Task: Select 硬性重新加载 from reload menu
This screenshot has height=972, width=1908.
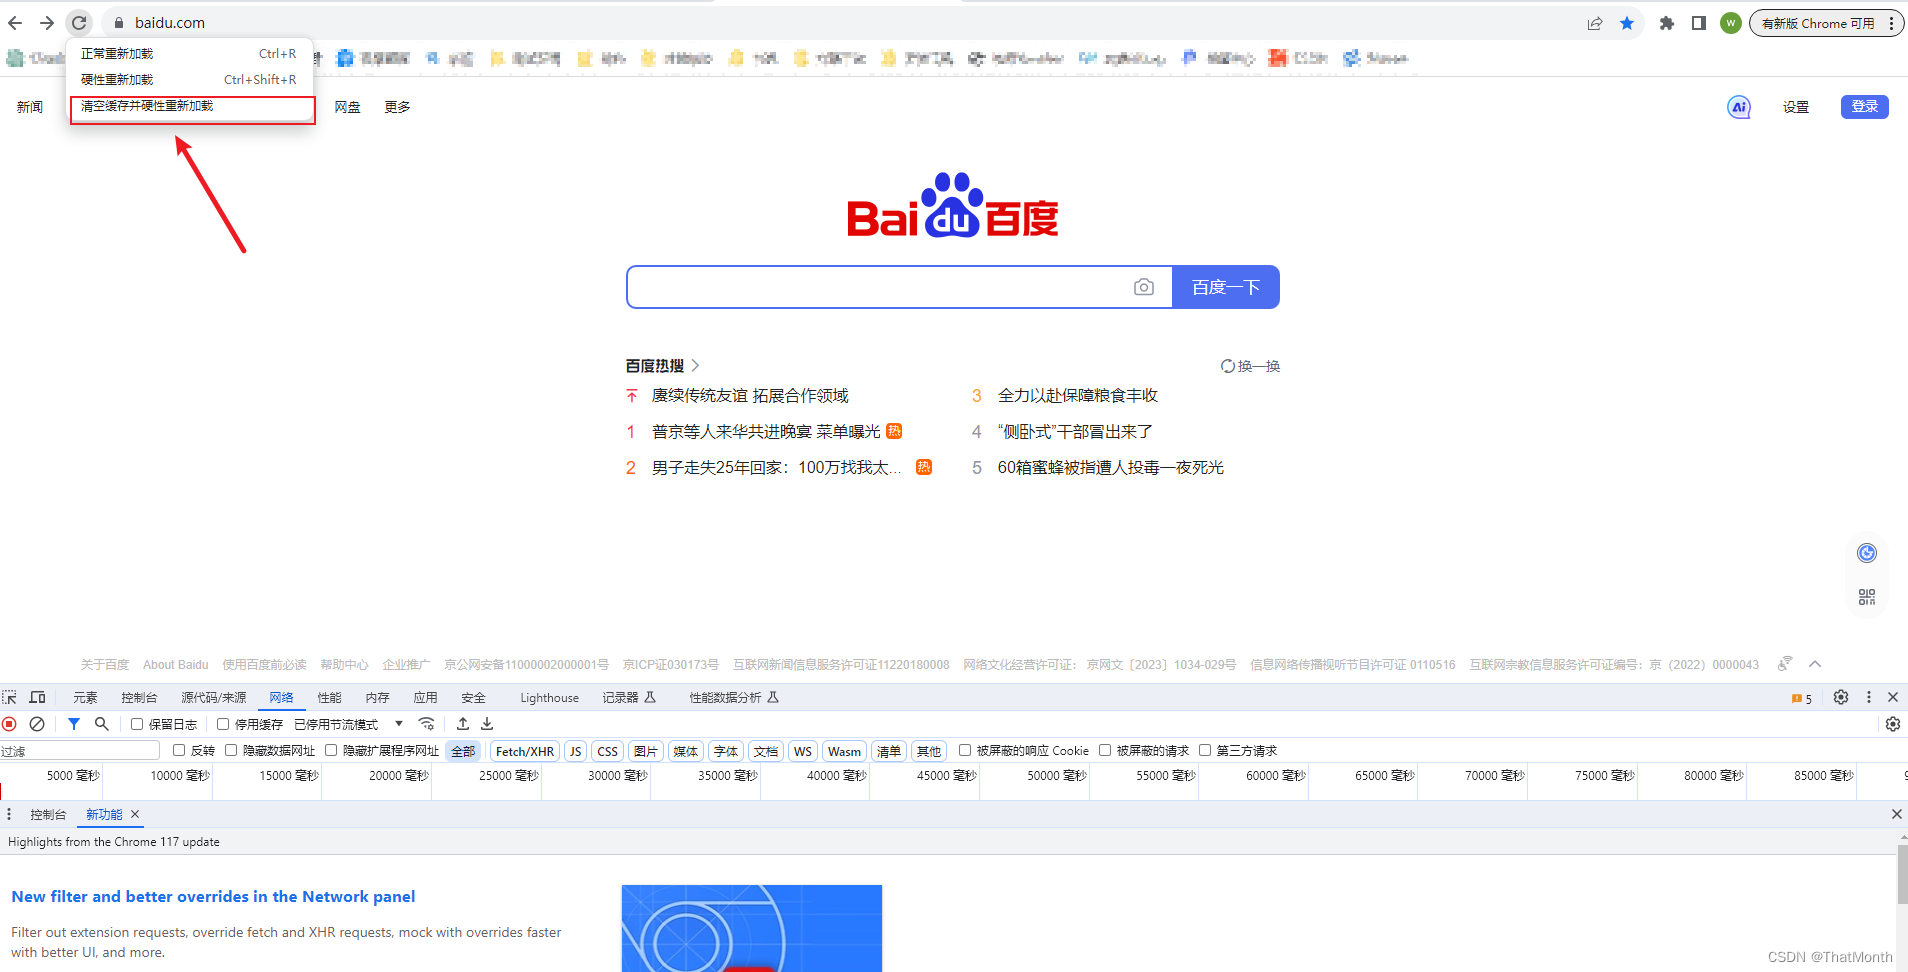Action: 189,80
